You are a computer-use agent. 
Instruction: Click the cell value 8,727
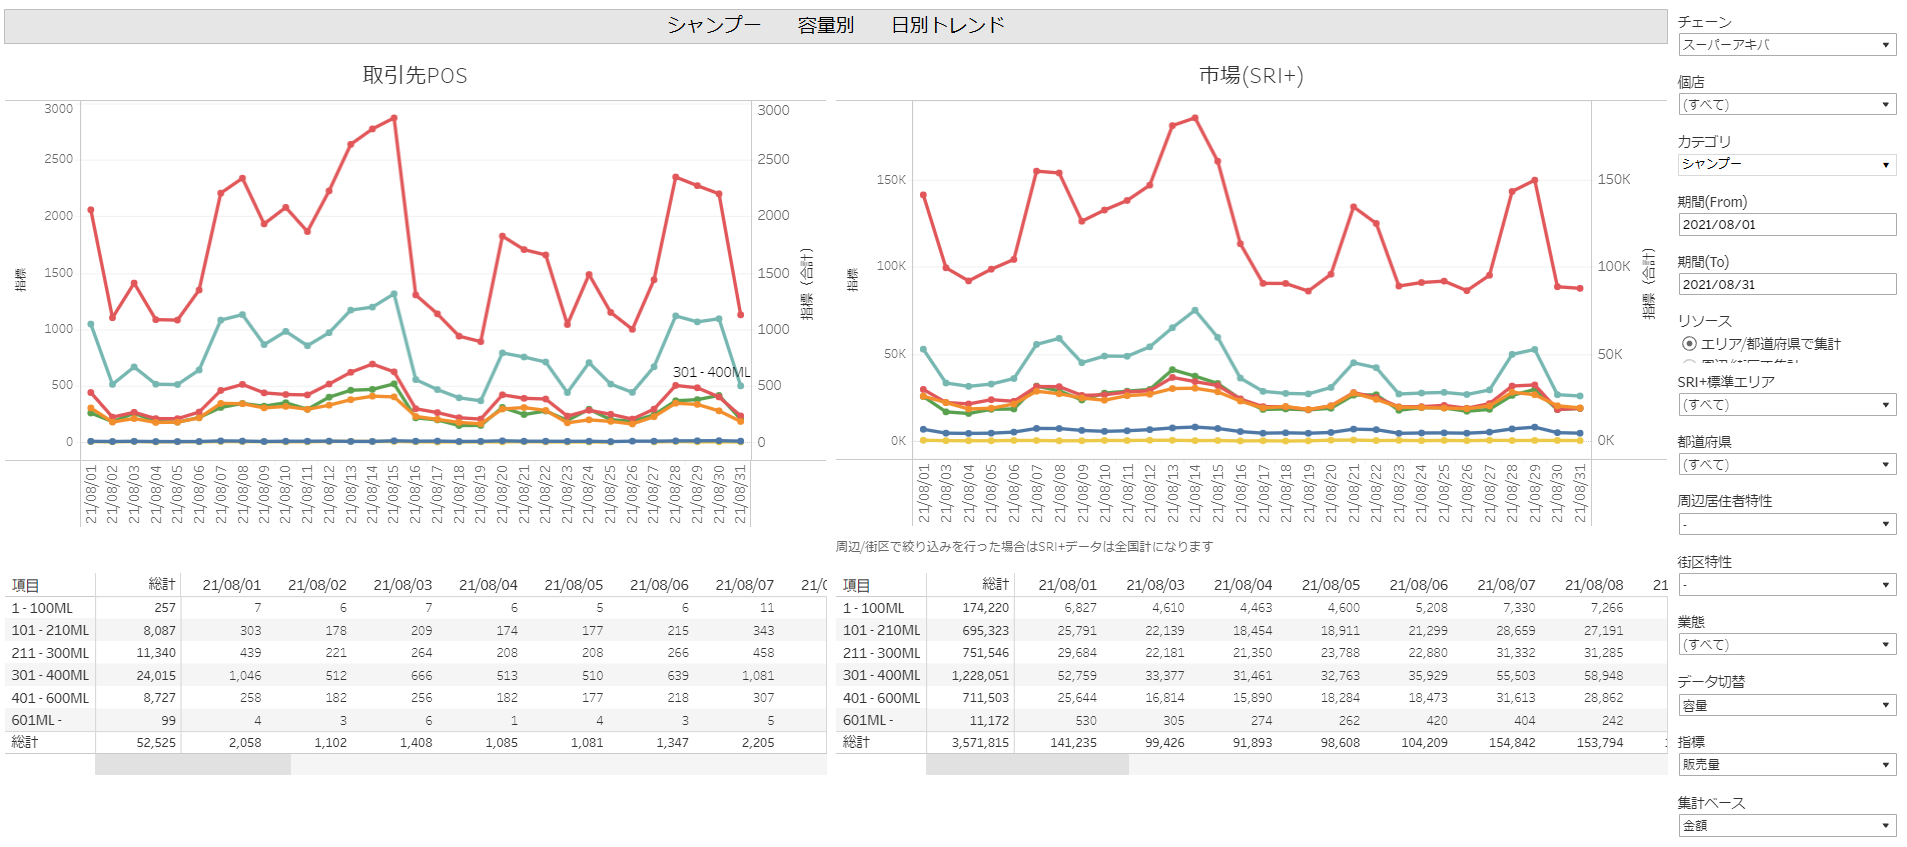[159, 698]
